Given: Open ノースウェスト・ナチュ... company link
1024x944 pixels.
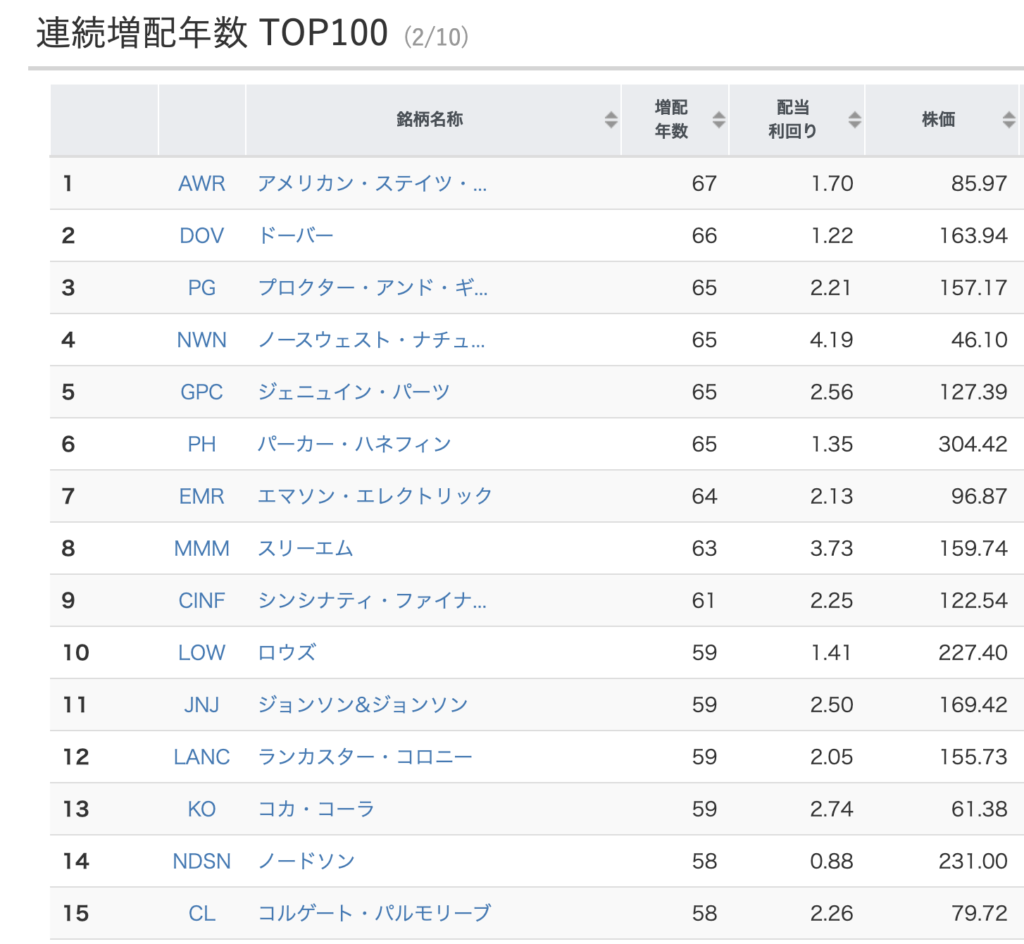Looking at the screenshot, I should 372,340.
